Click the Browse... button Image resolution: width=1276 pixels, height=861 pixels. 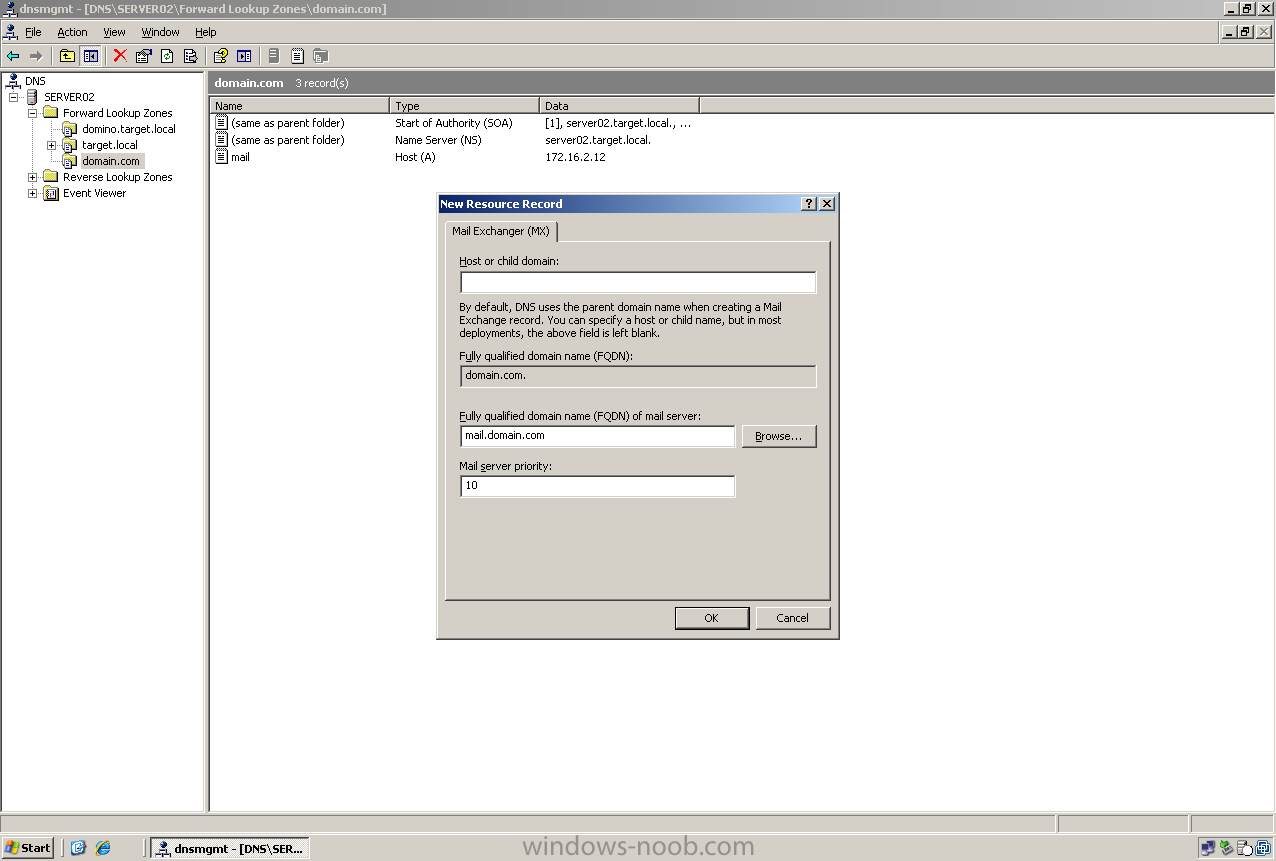(779, 436)
